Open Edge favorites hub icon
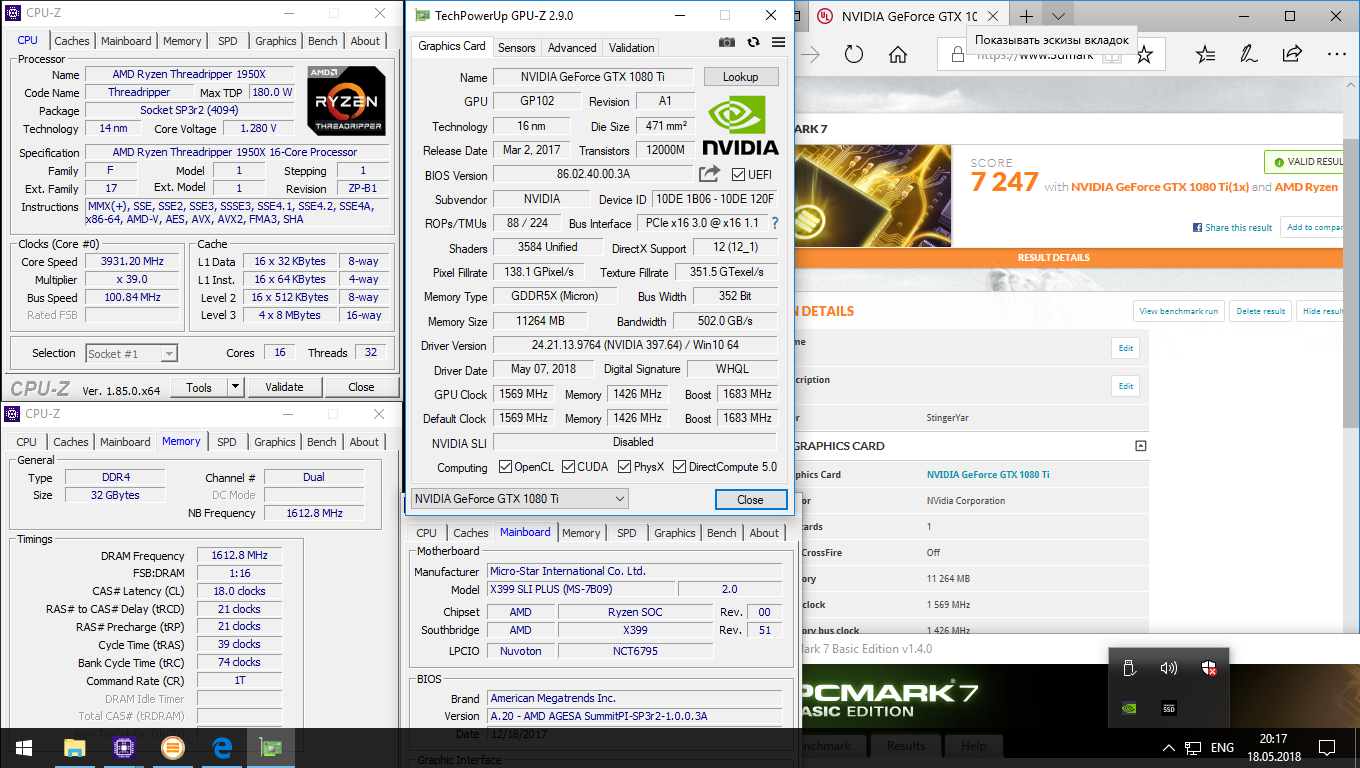Viewport: 1360px width, 768px height. pos(1206,55)
